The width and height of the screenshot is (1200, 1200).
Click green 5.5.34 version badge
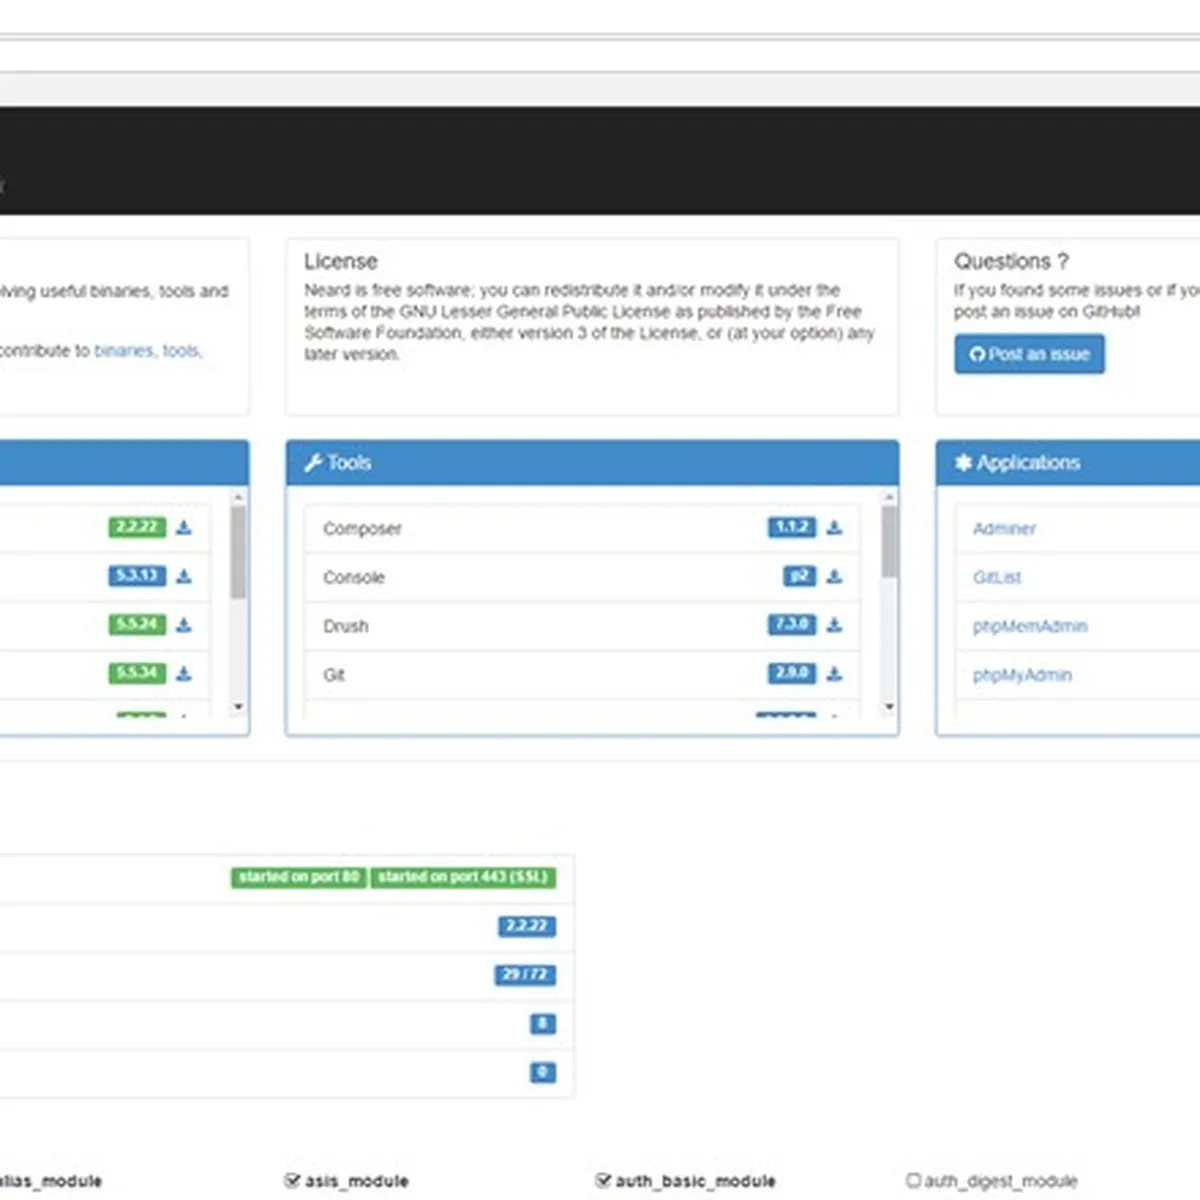pyautogui.click(x=137, y=673)
